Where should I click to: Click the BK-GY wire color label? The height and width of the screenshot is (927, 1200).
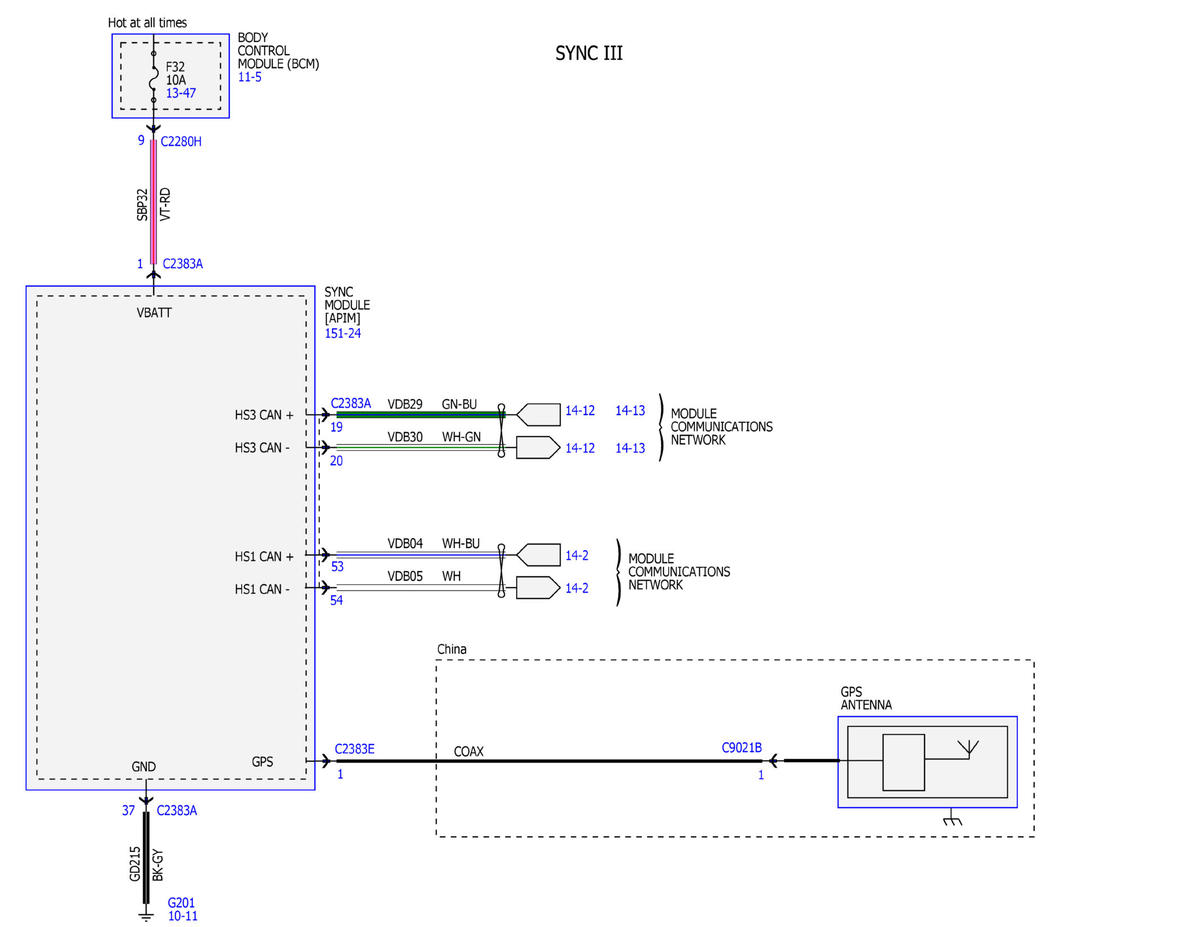click(x=158, y=863)
